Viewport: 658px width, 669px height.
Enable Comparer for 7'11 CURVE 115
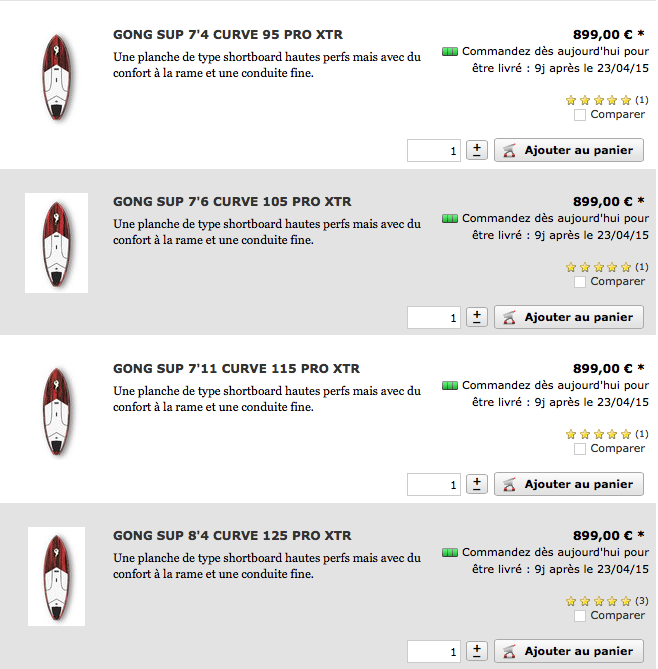[x=580, y=449]
